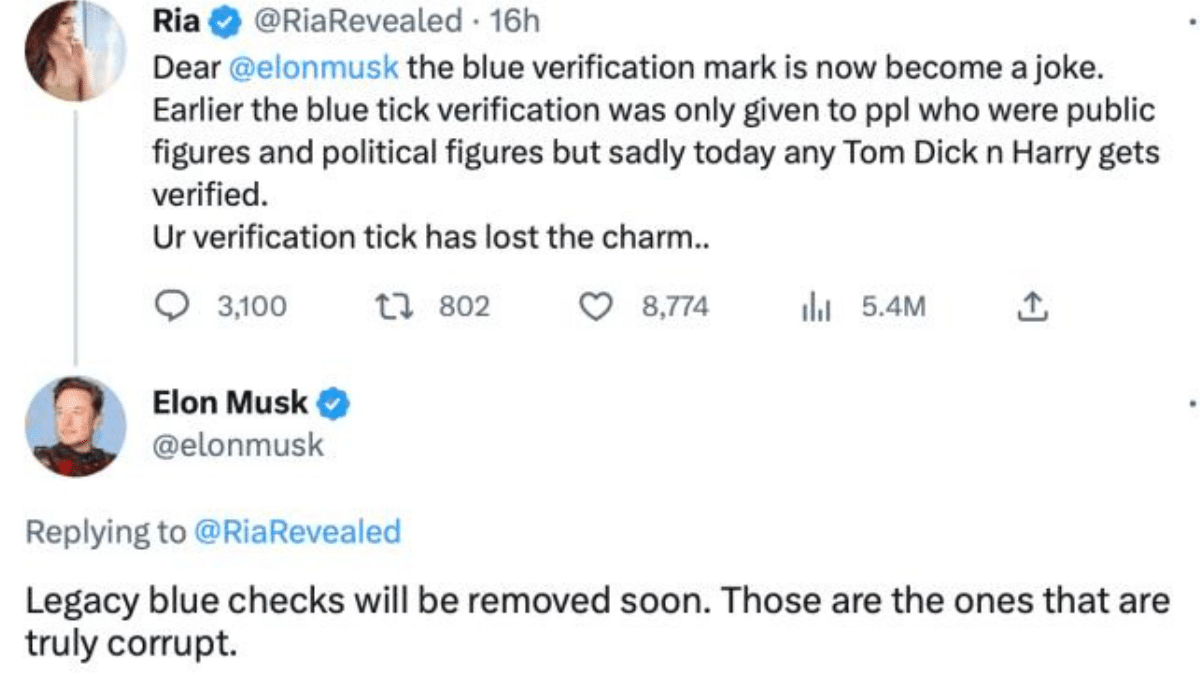Open the 16h timestamp link
Image resolution: width=1200 pixels, height=675 pixels.
516,20
